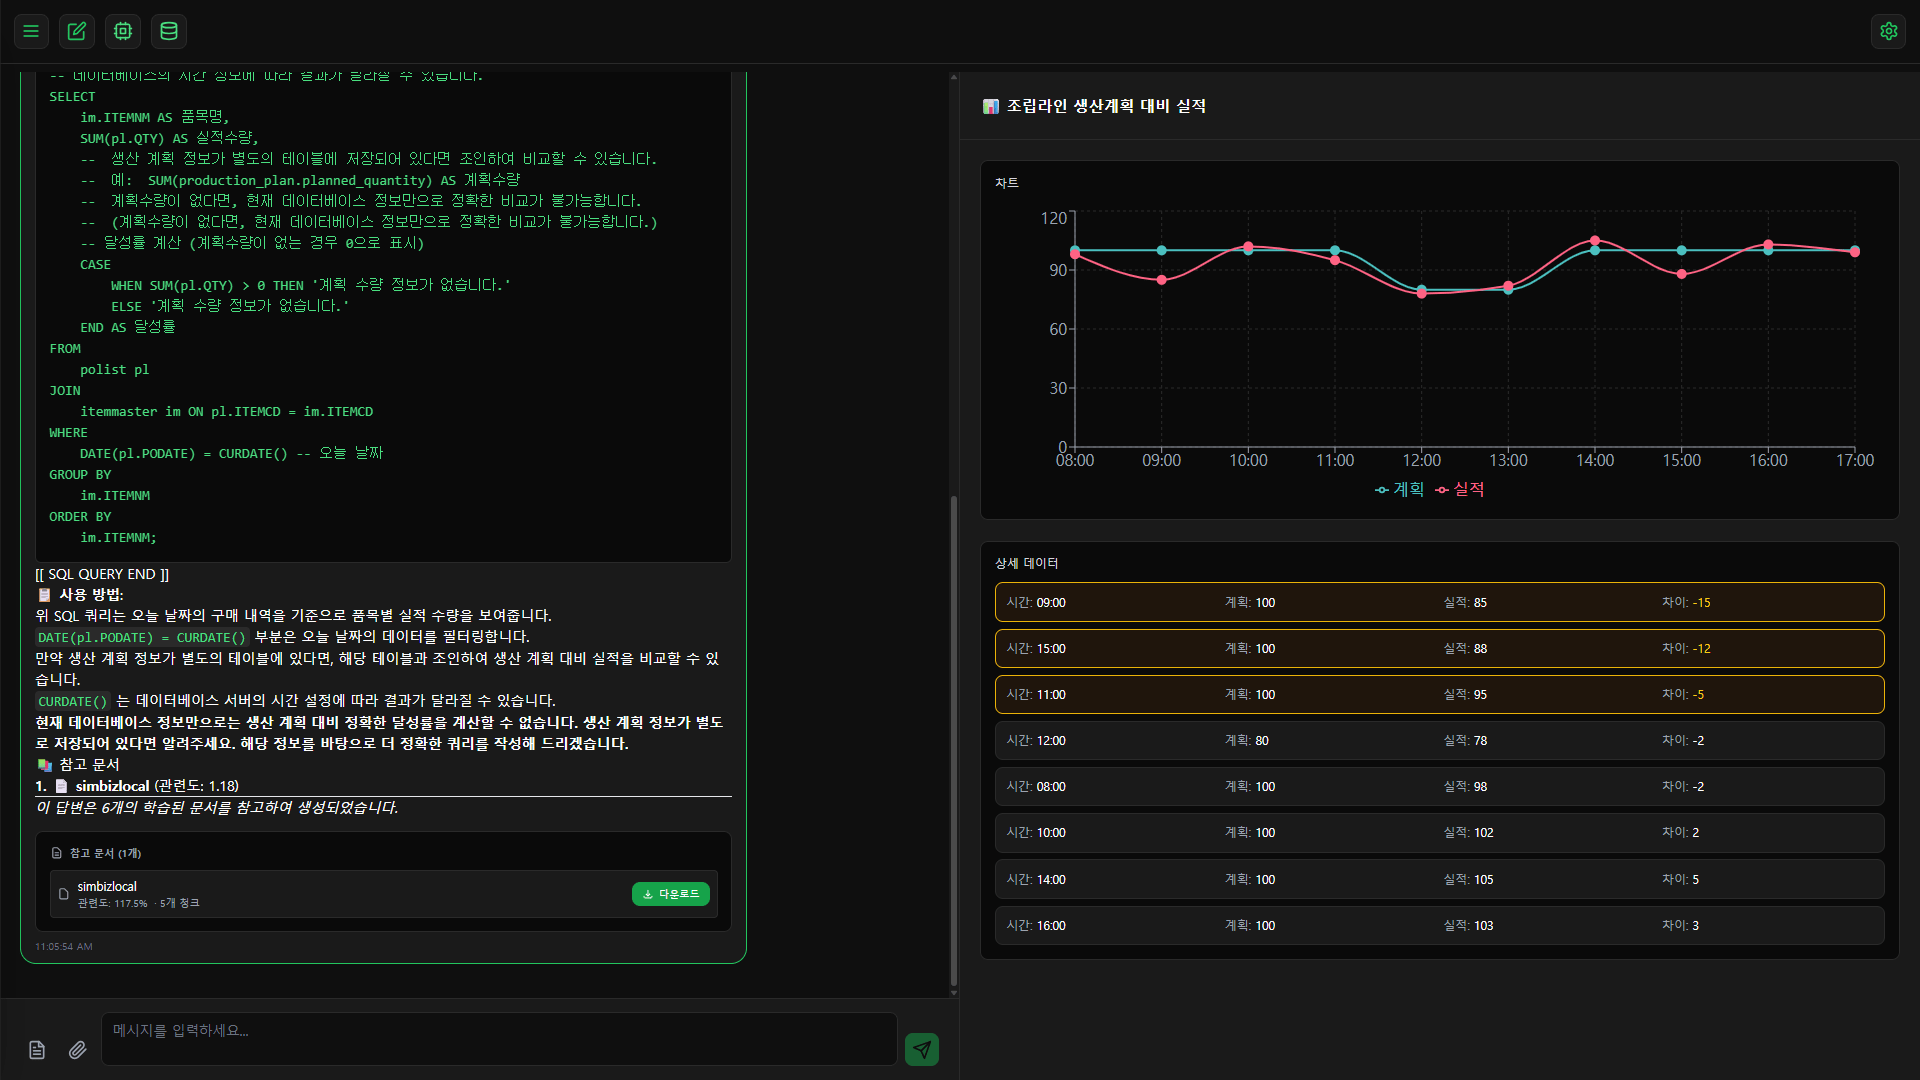Open the database icon in toolbar

169,31
